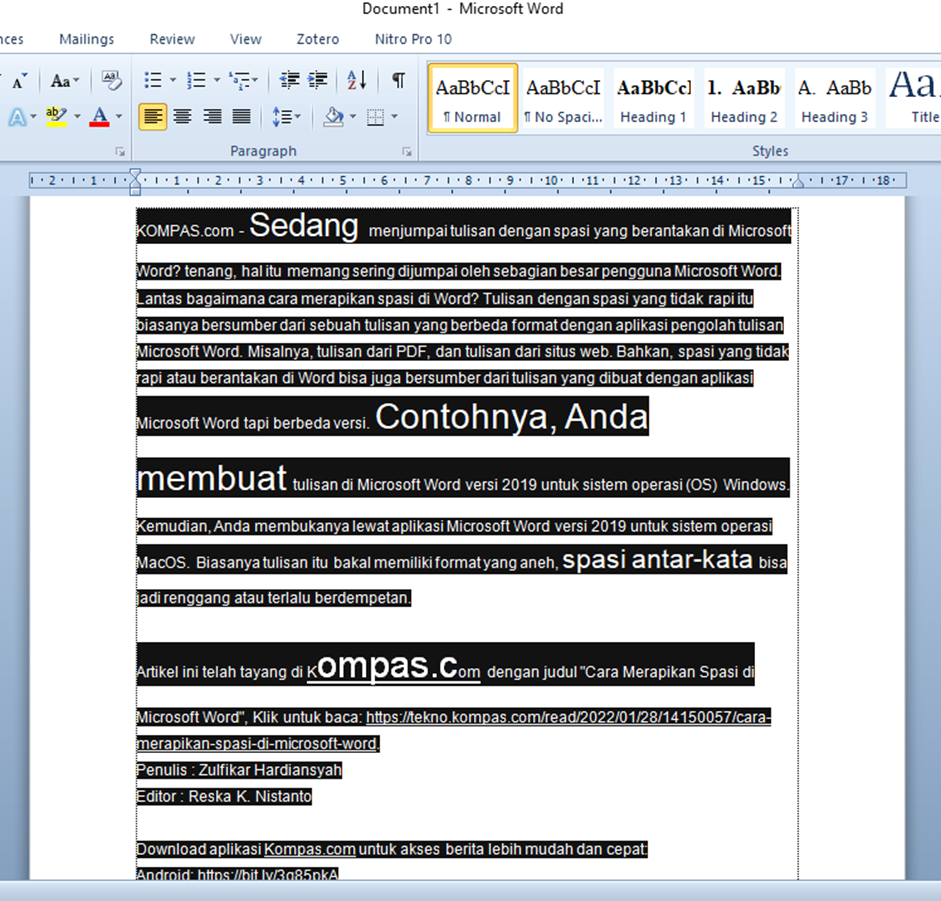Screen dimensions: 941x901
Task: Click the Android bit.ly link
Action: (x=268, y=874)
